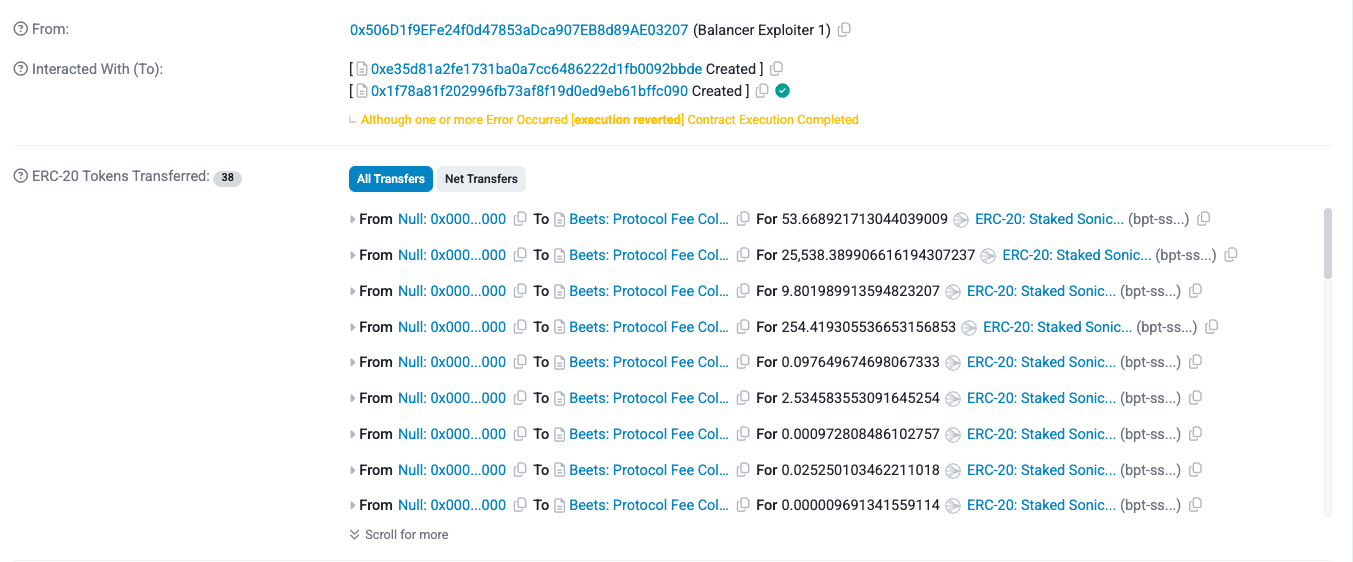Screen dimensions: 1353x562
Task: Copy Beets fee collector address in 53.6689 row
Action: point(743,219)
